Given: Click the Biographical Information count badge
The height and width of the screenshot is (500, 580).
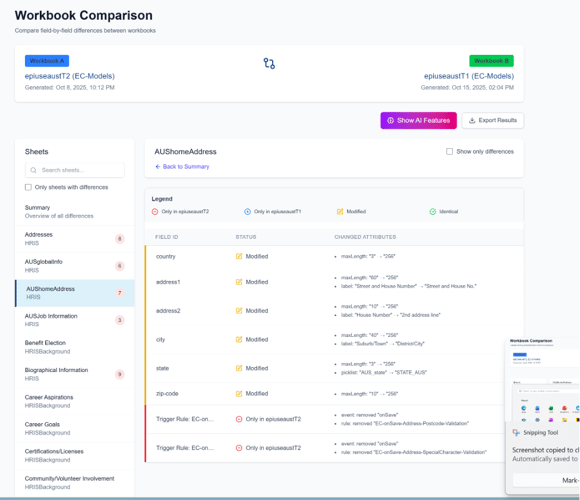Looking at the screenshot, I should coord(119,374).
